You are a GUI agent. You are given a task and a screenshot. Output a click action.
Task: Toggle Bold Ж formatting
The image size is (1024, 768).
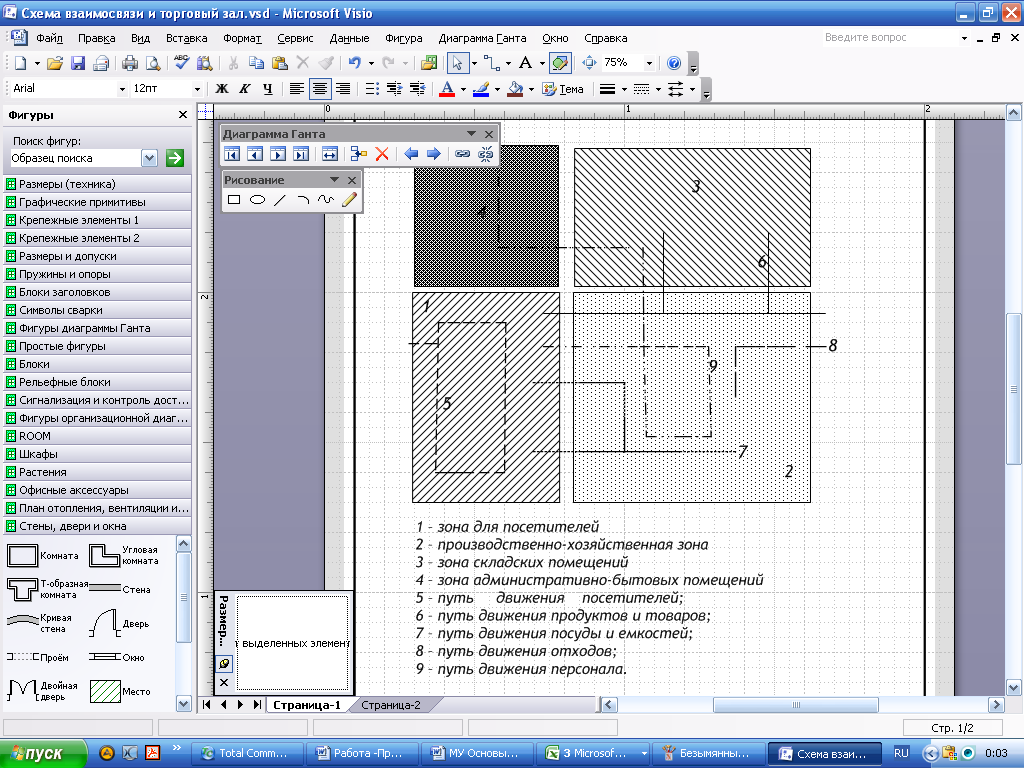tap(222, 89)
